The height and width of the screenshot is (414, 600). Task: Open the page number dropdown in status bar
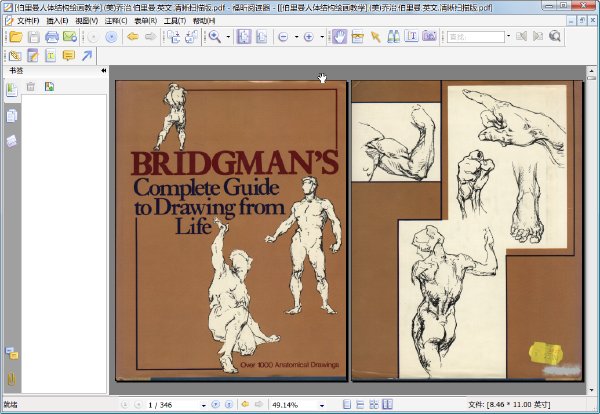pyautogui.click(x=204, y=405)
